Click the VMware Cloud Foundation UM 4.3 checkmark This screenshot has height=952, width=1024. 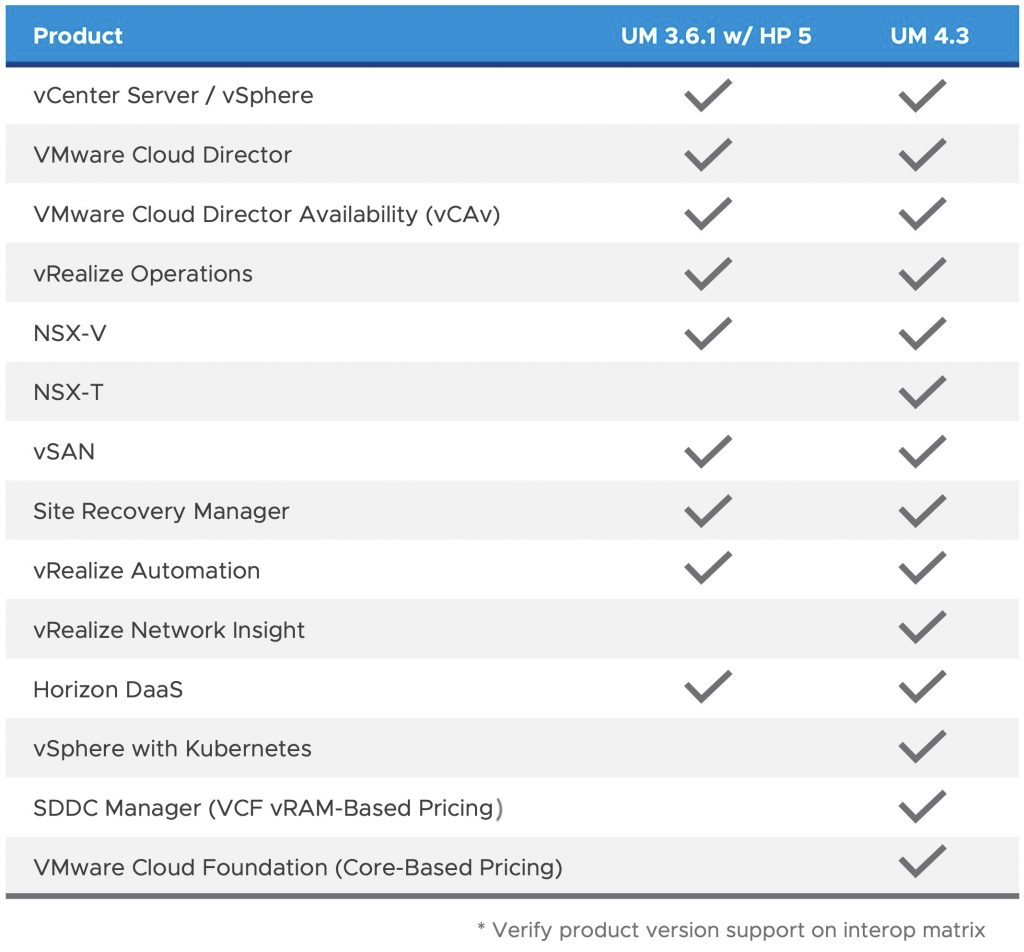(x=922, y=862)
